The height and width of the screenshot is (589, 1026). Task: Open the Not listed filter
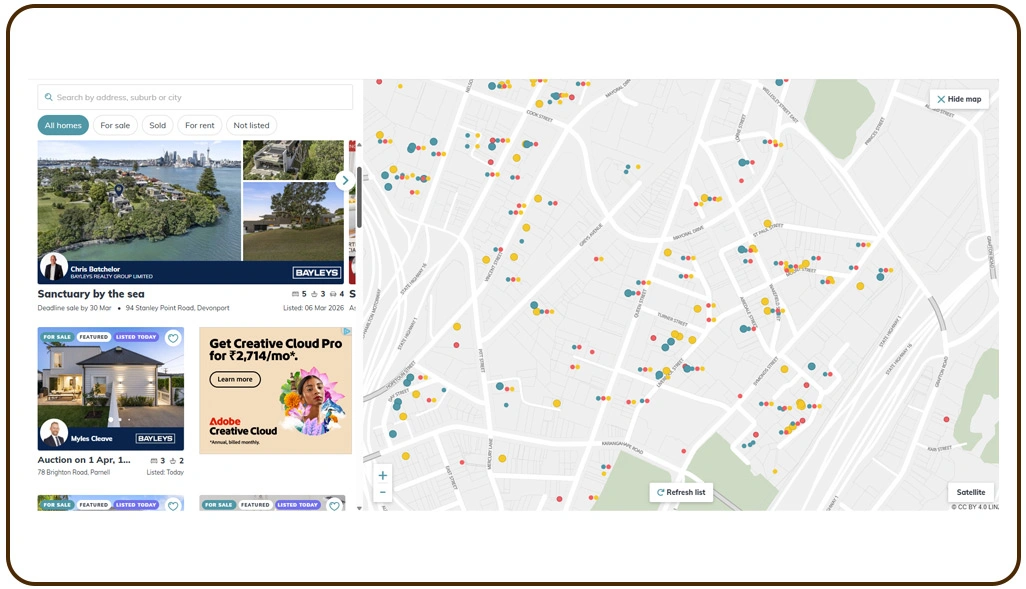(x=251, y=125)
